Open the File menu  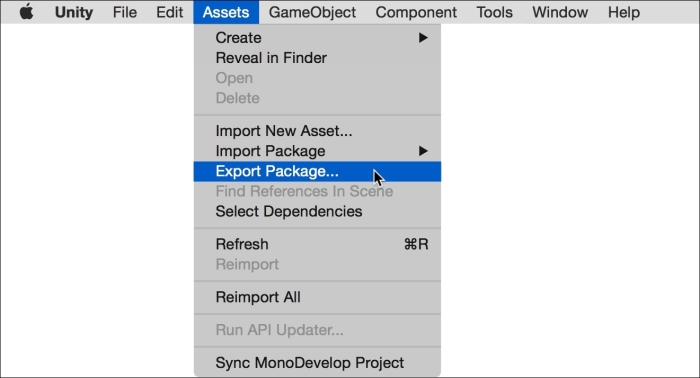coord(125,12)
